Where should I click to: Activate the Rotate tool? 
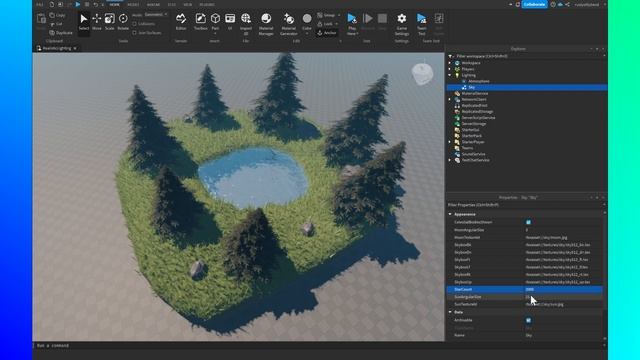(123, 22)
